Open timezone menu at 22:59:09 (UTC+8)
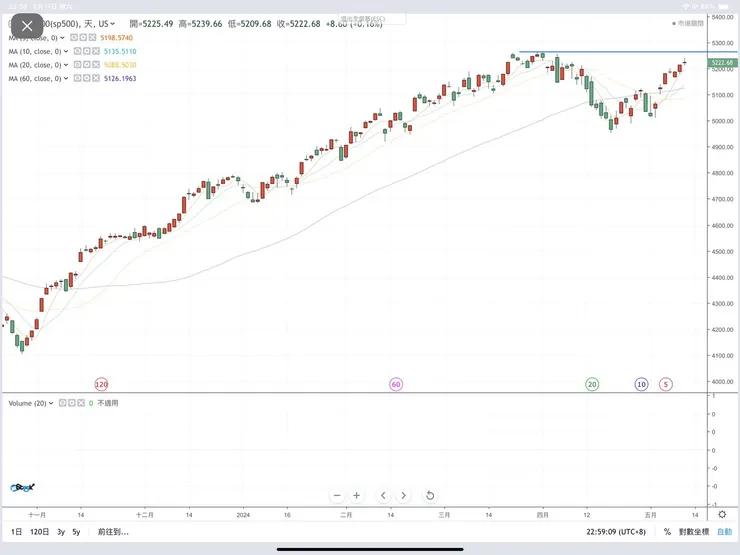740x555 pixels. (616, 532)
